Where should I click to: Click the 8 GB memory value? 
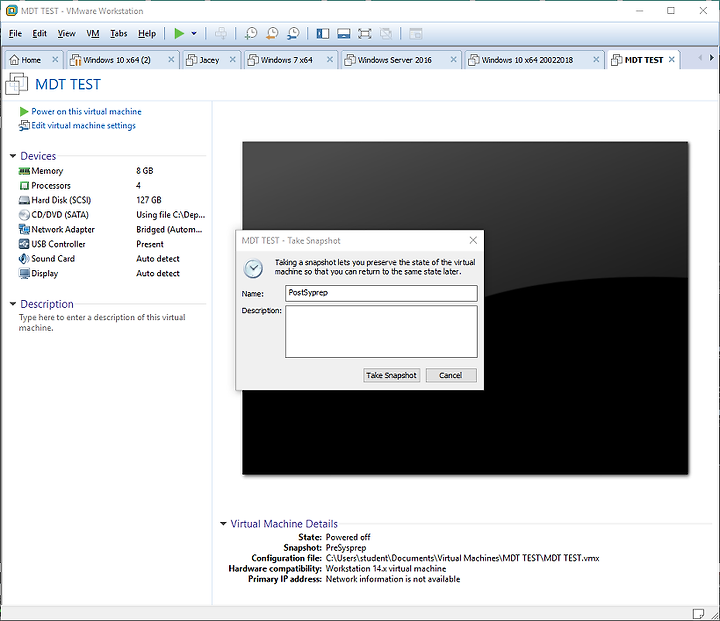click(x=145, y=171)
